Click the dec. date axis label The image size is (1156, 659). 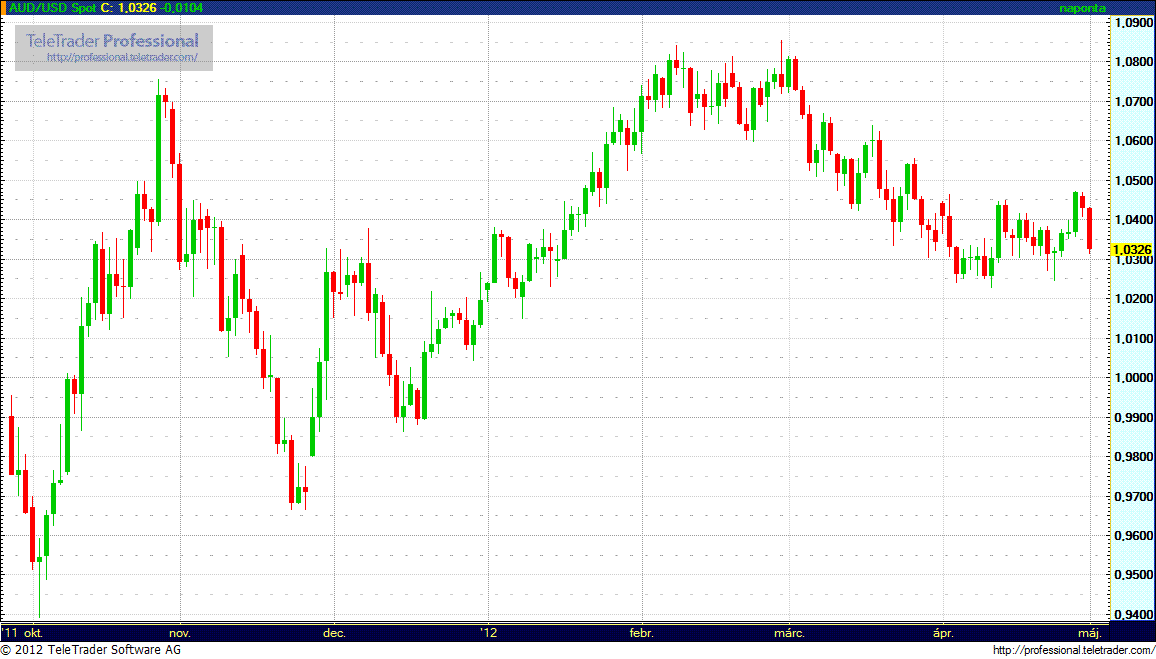335,632
